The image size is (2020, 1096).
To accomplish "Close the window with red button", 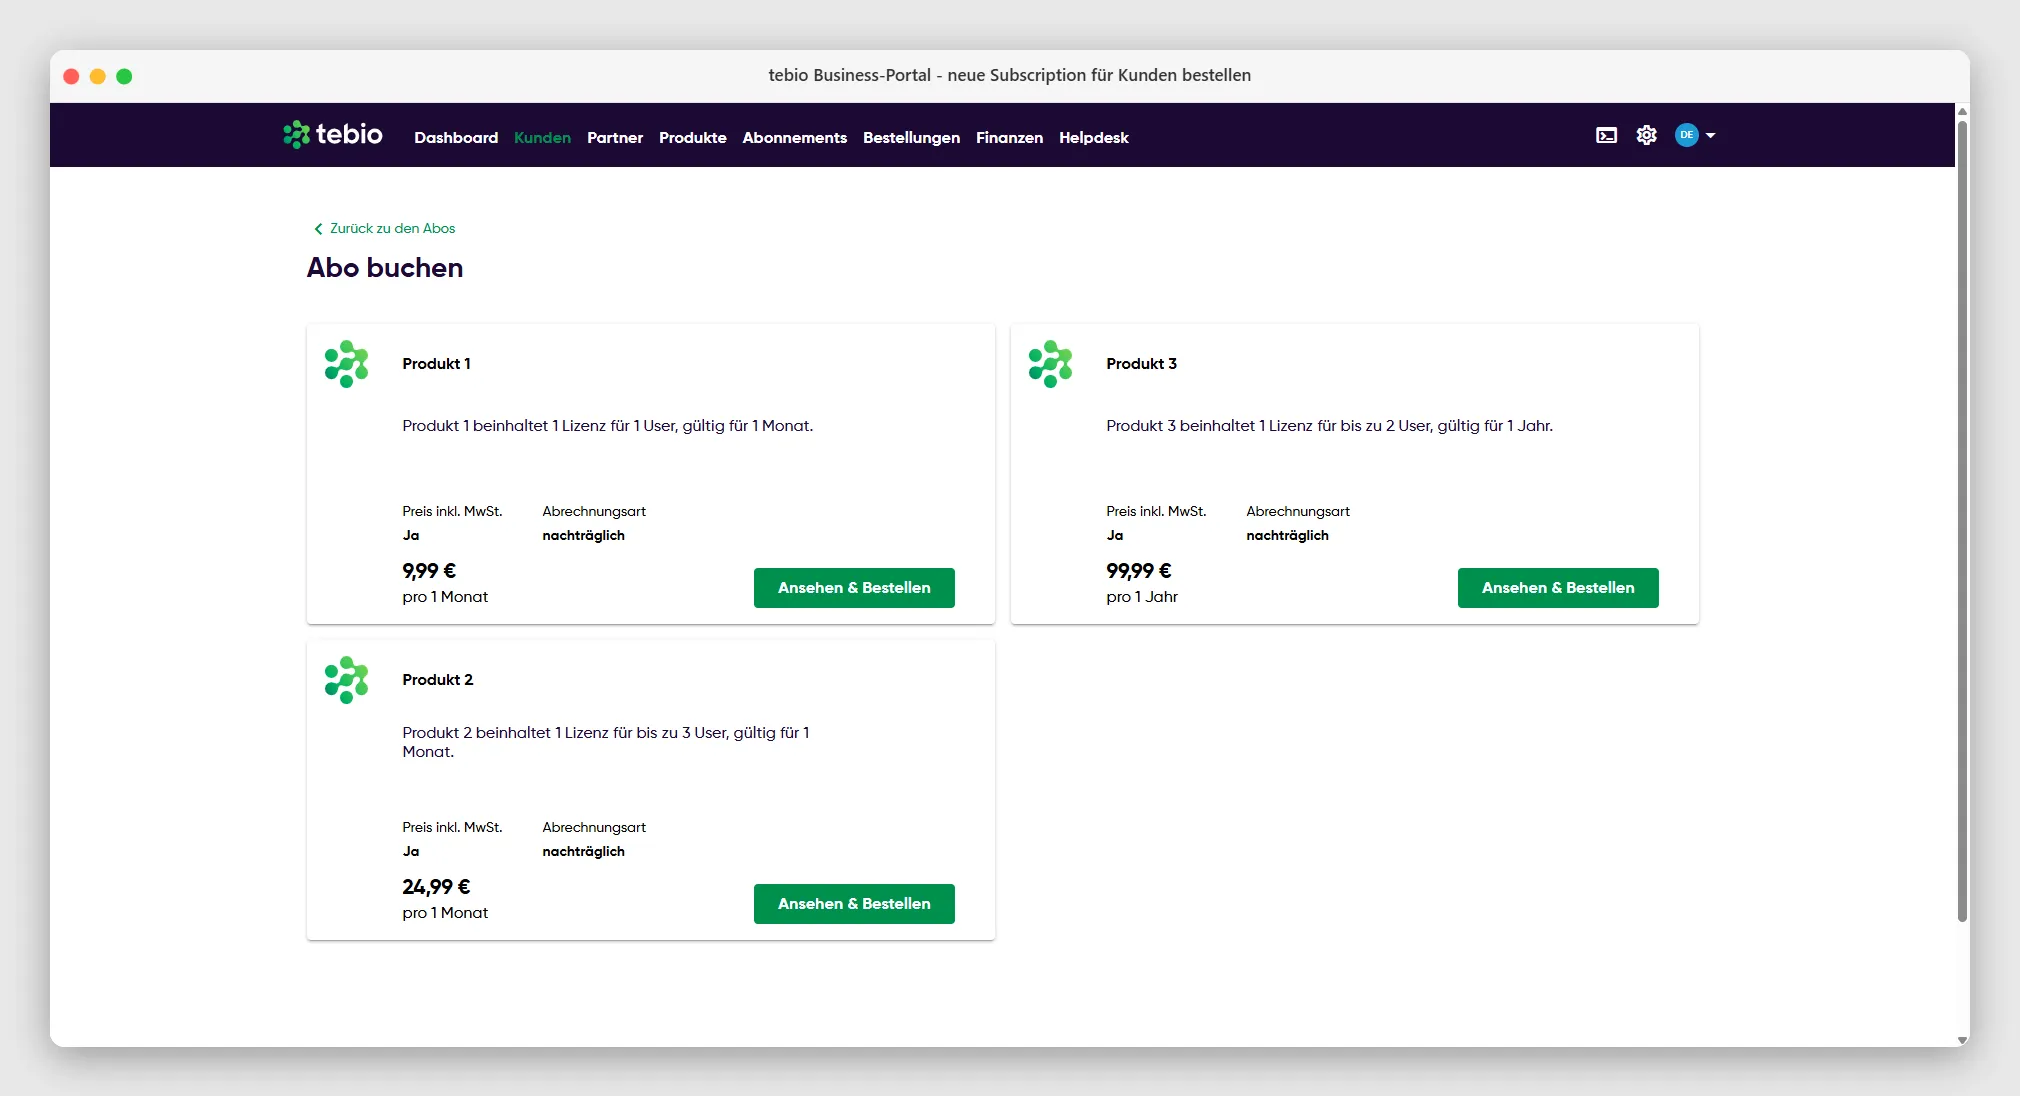I will pyautogui.click(x=71, y=76).
